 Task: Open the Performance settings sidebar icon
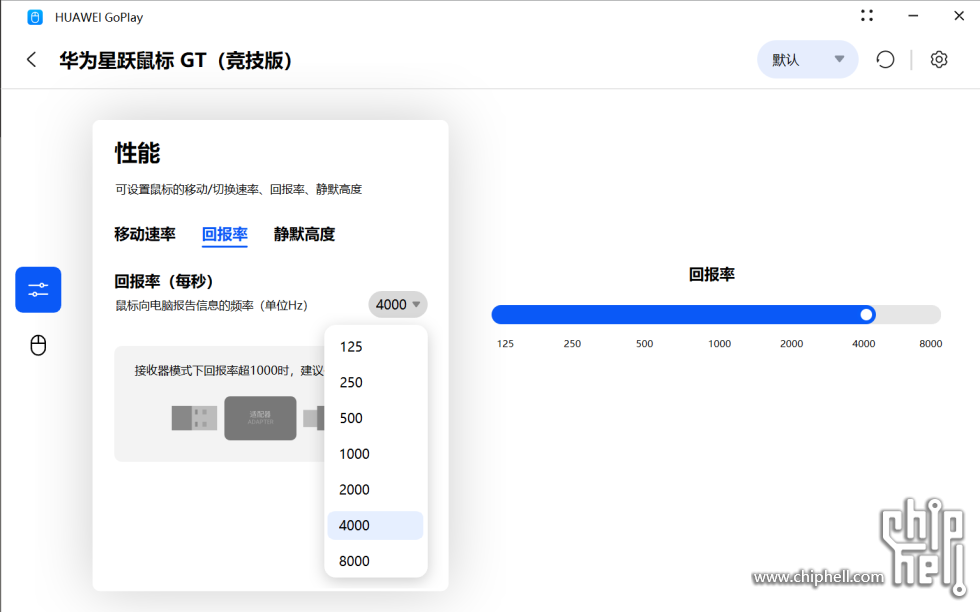[x=38, y=289]
